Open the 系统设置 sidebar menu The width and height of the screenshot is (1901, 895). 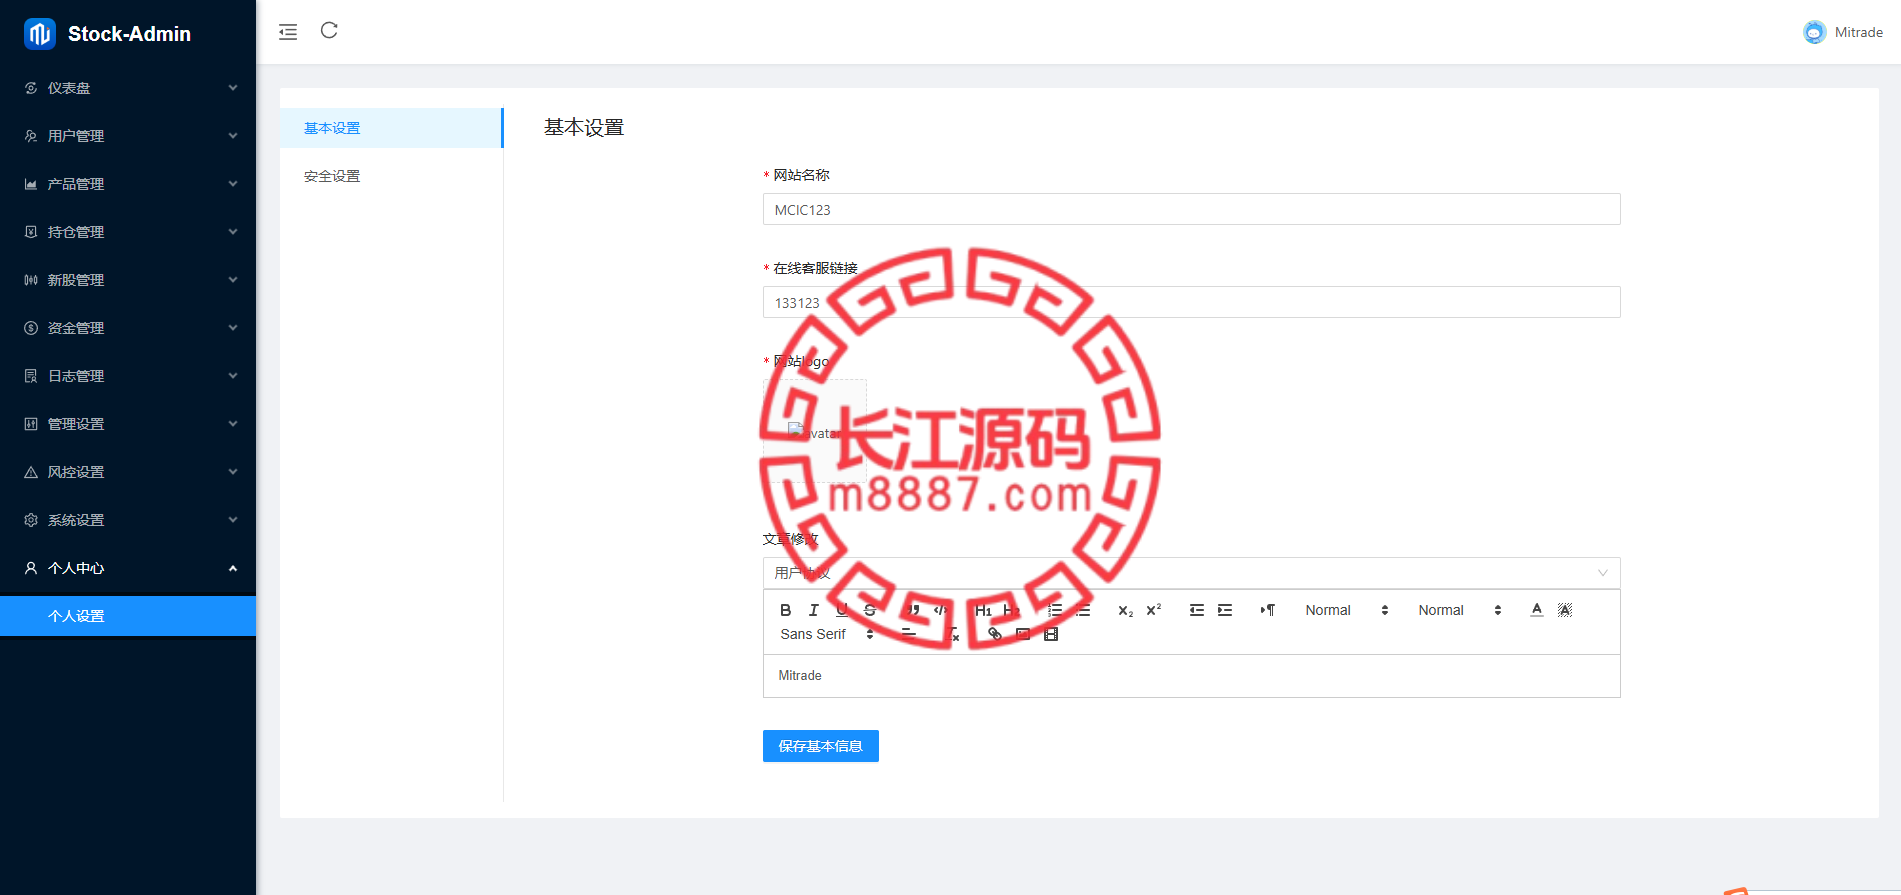[128, 520]
